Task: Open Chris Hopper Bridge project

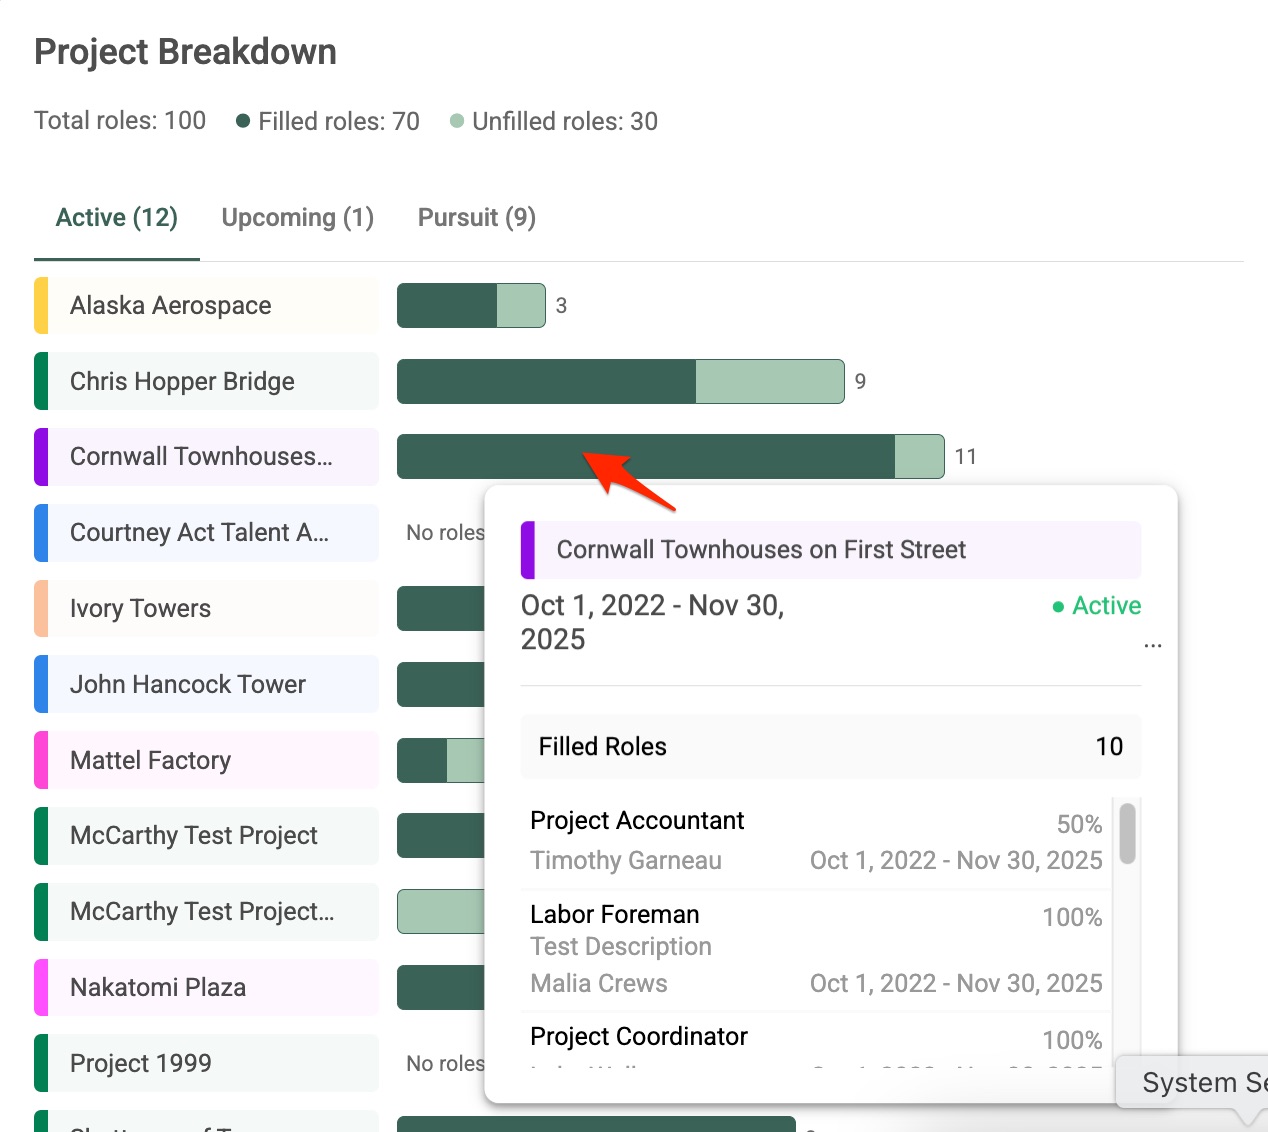Action: point(182,382)
